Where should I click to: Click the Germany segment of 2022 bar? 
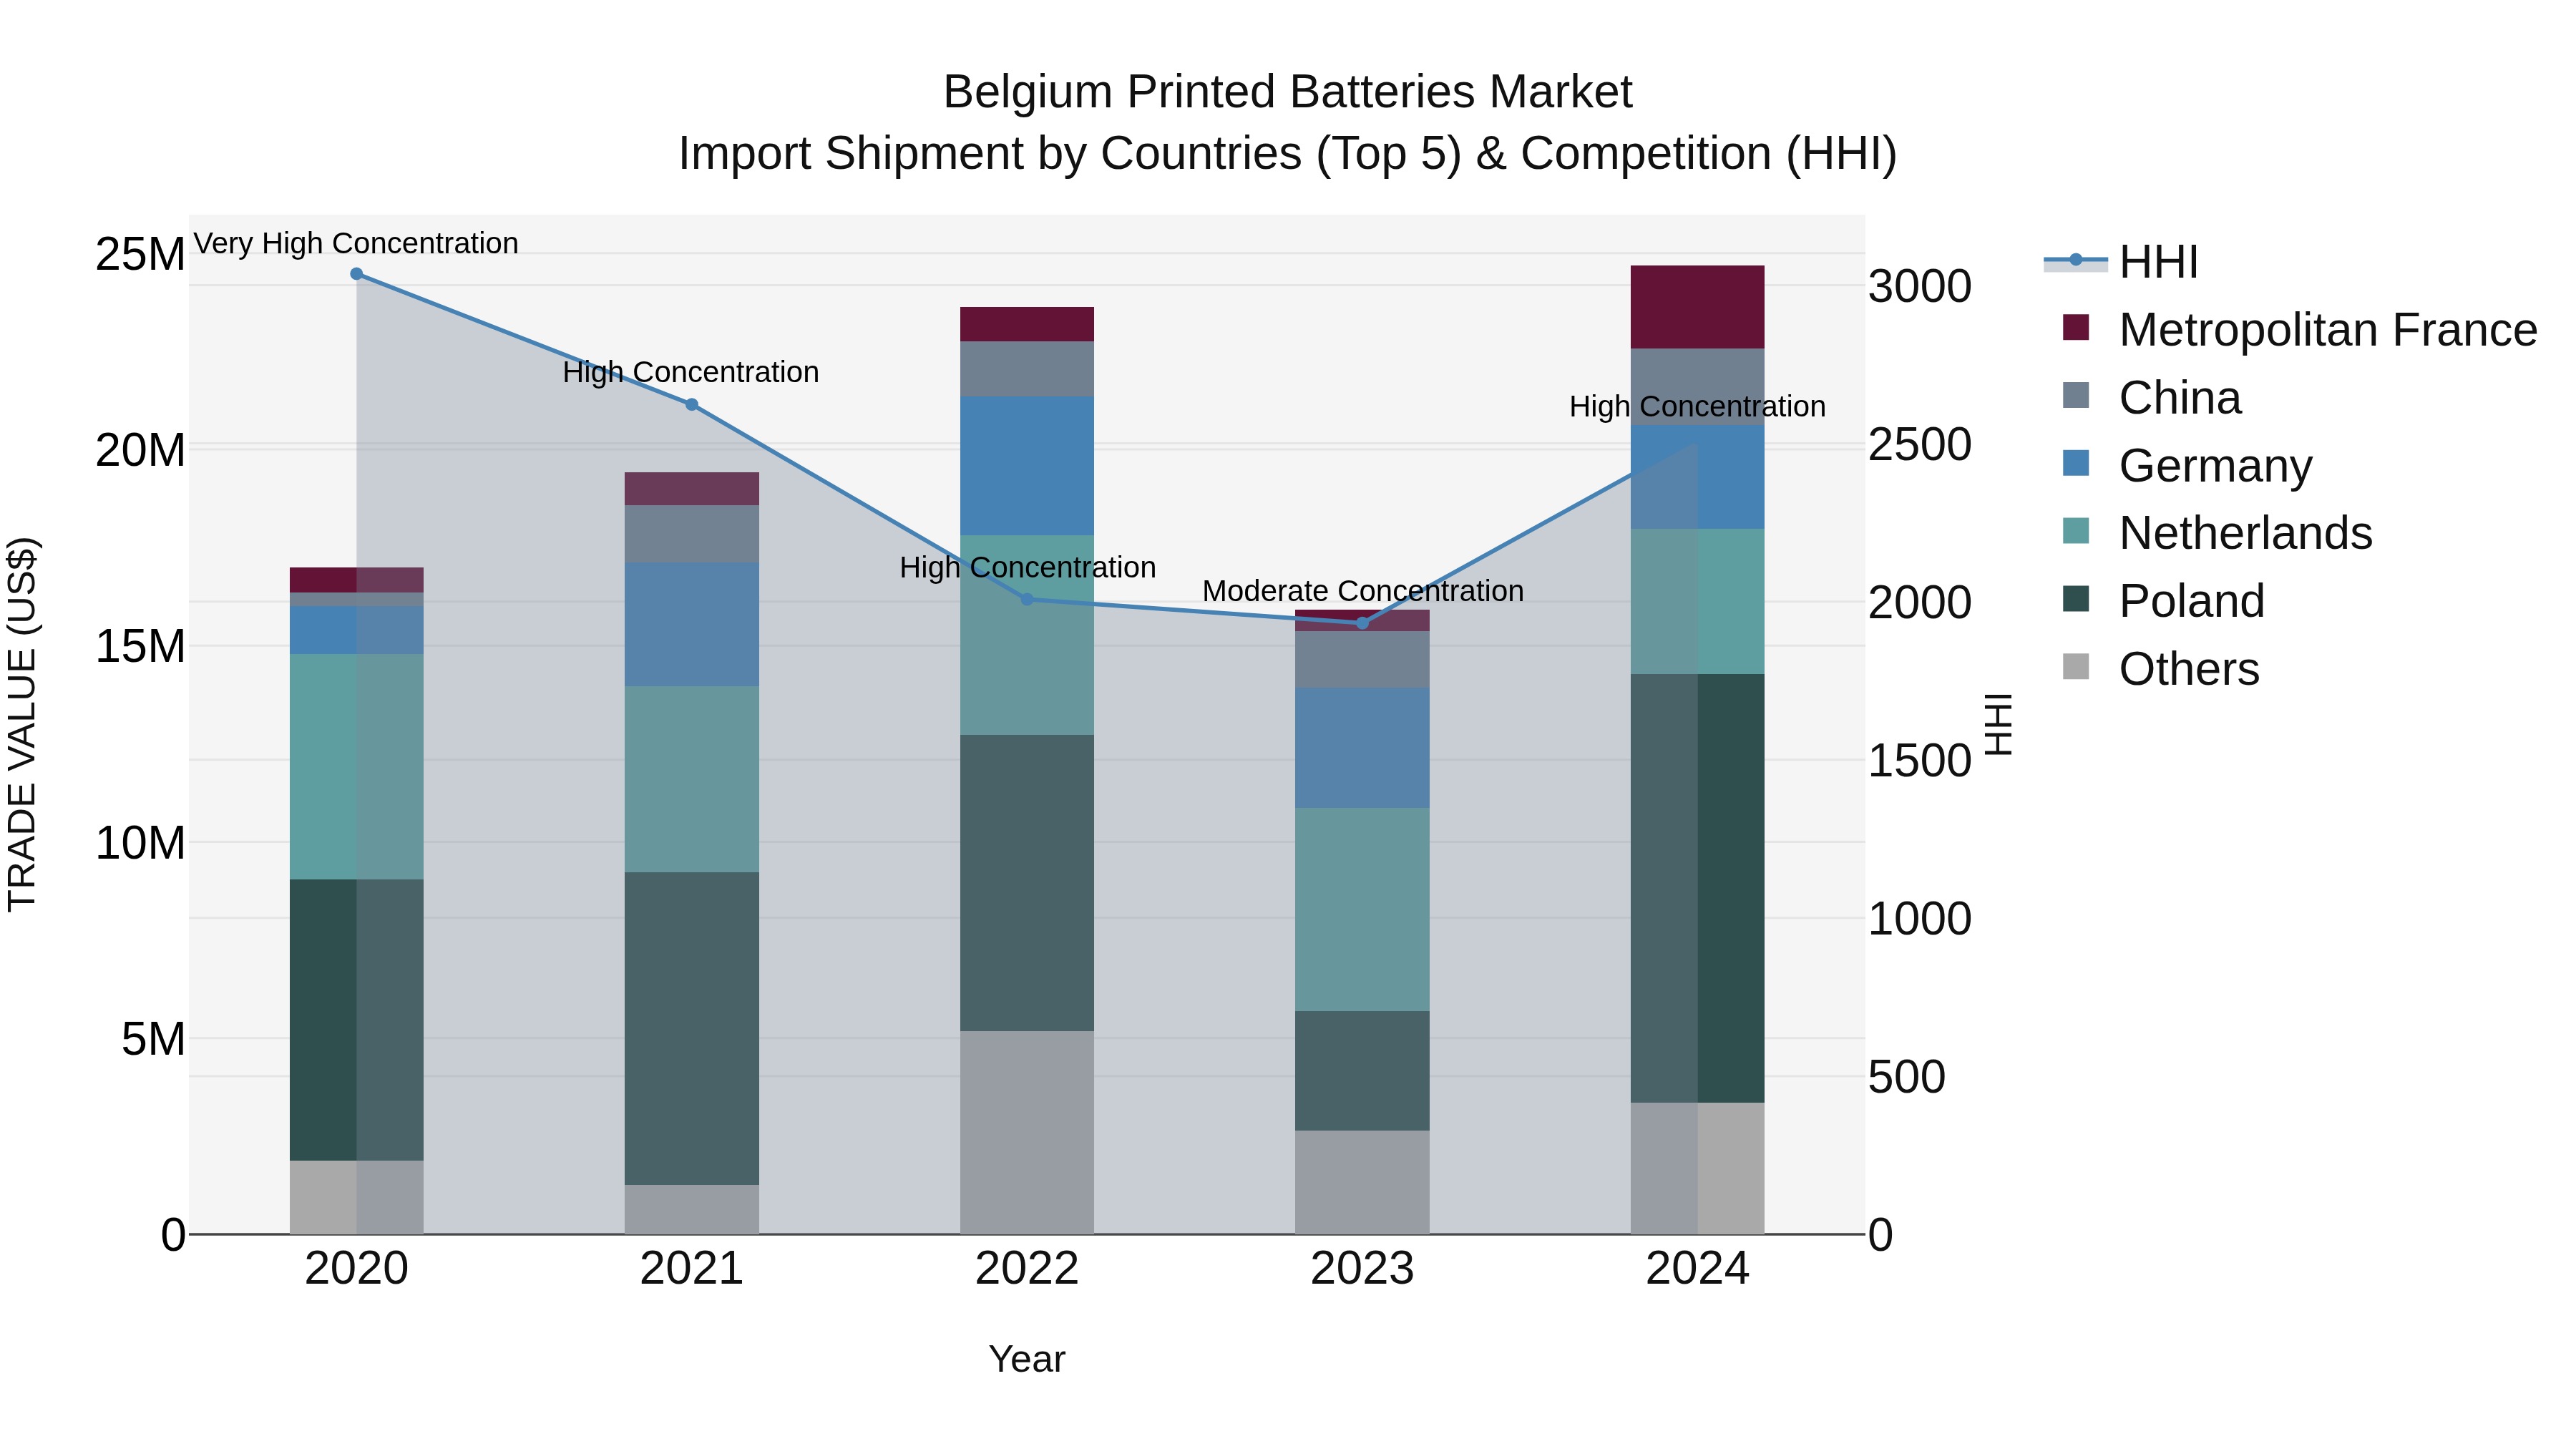[1027, 466]
